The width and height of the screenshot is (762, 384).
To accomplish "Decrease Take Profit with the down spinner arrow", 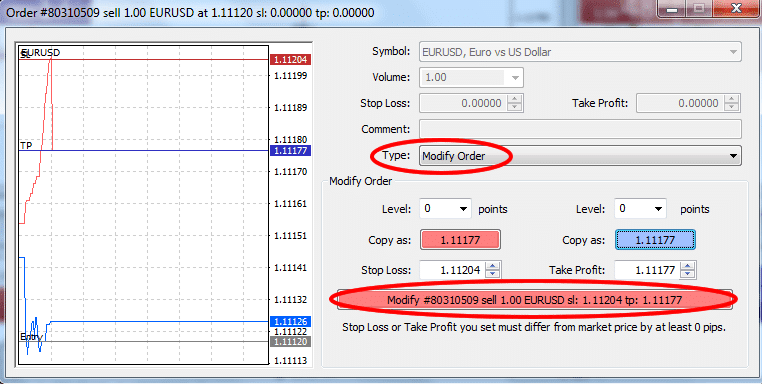I will click(x=689, y=274).
